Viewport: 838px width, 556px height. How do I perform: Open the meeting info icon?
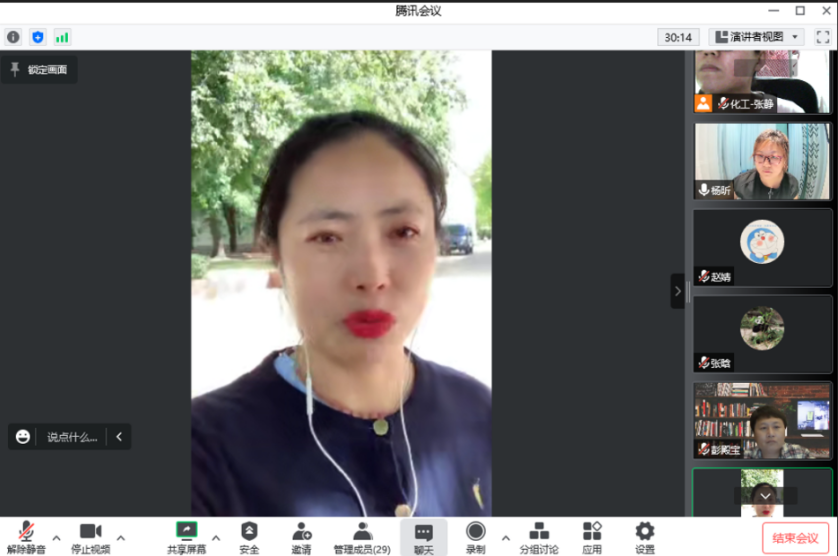tap(13, 37)
